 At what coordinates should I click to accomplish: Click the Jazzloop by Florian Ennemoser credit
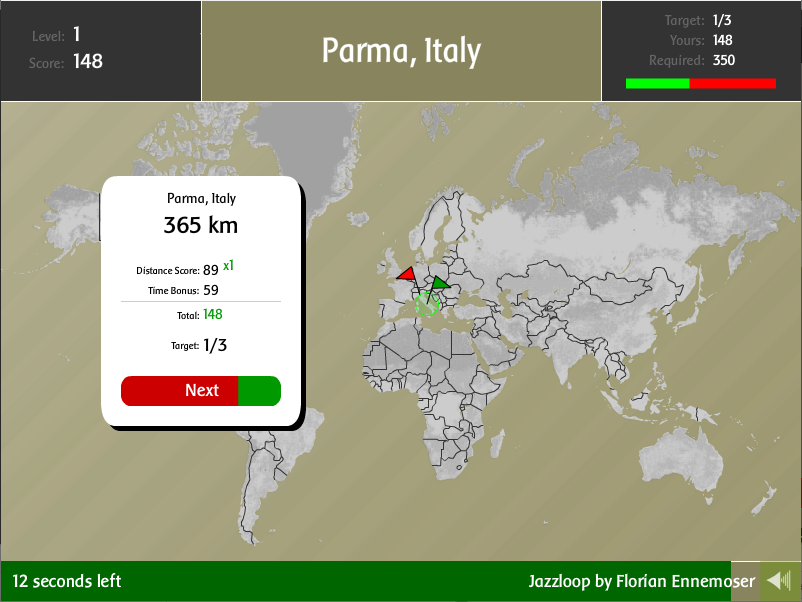pyautogui.click(x=641, y=581)
